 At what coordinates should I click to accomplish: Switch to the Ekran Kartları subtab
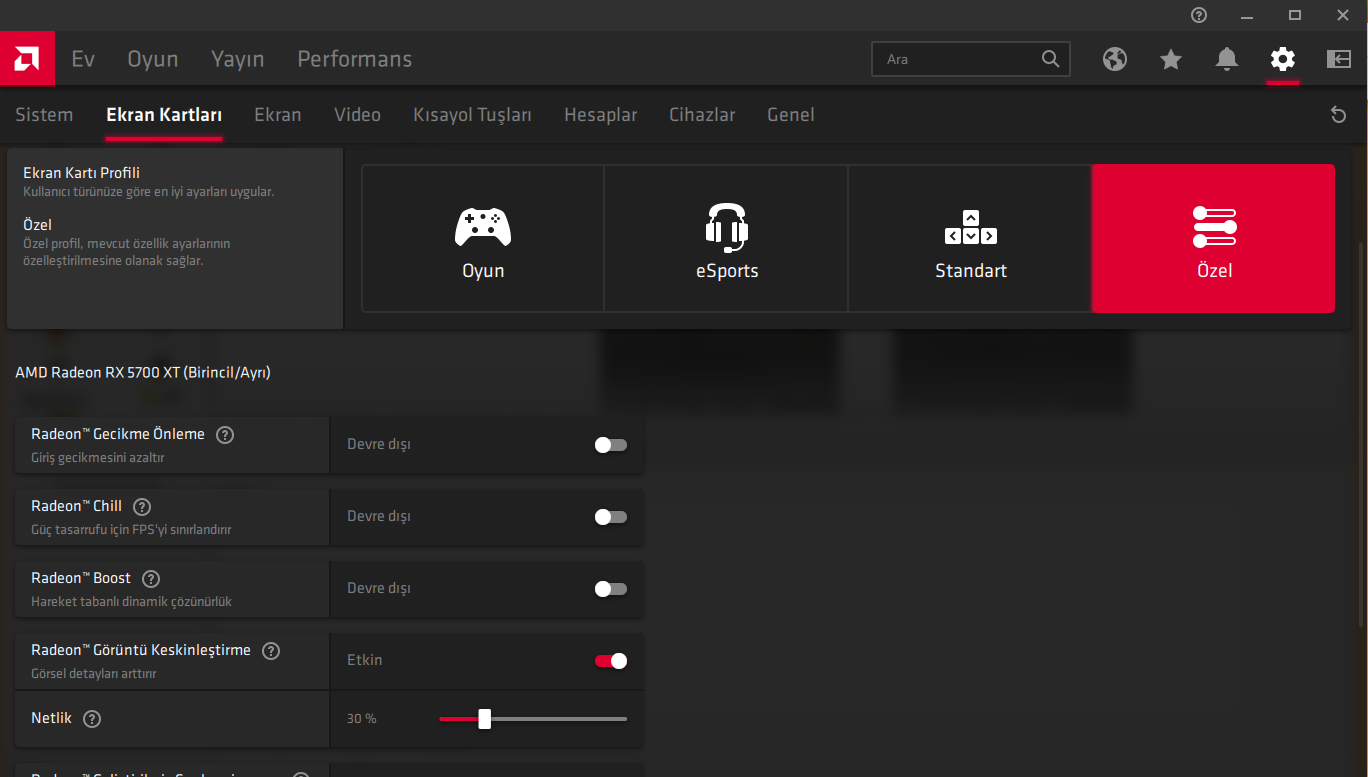(x=164, y=115)
